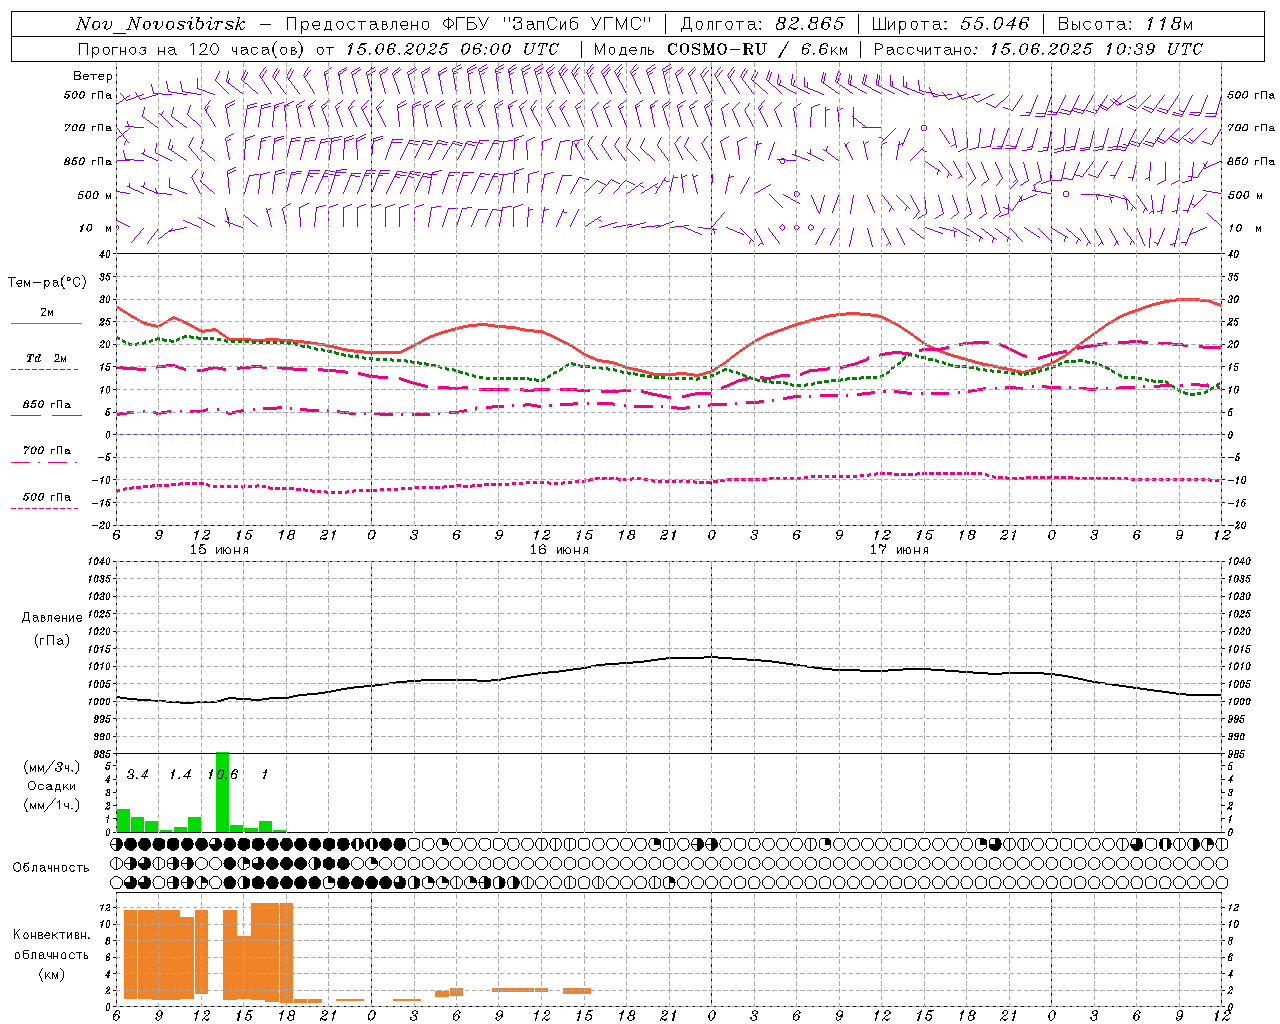Click the solid red 2м legend line

tap(46, 324)
